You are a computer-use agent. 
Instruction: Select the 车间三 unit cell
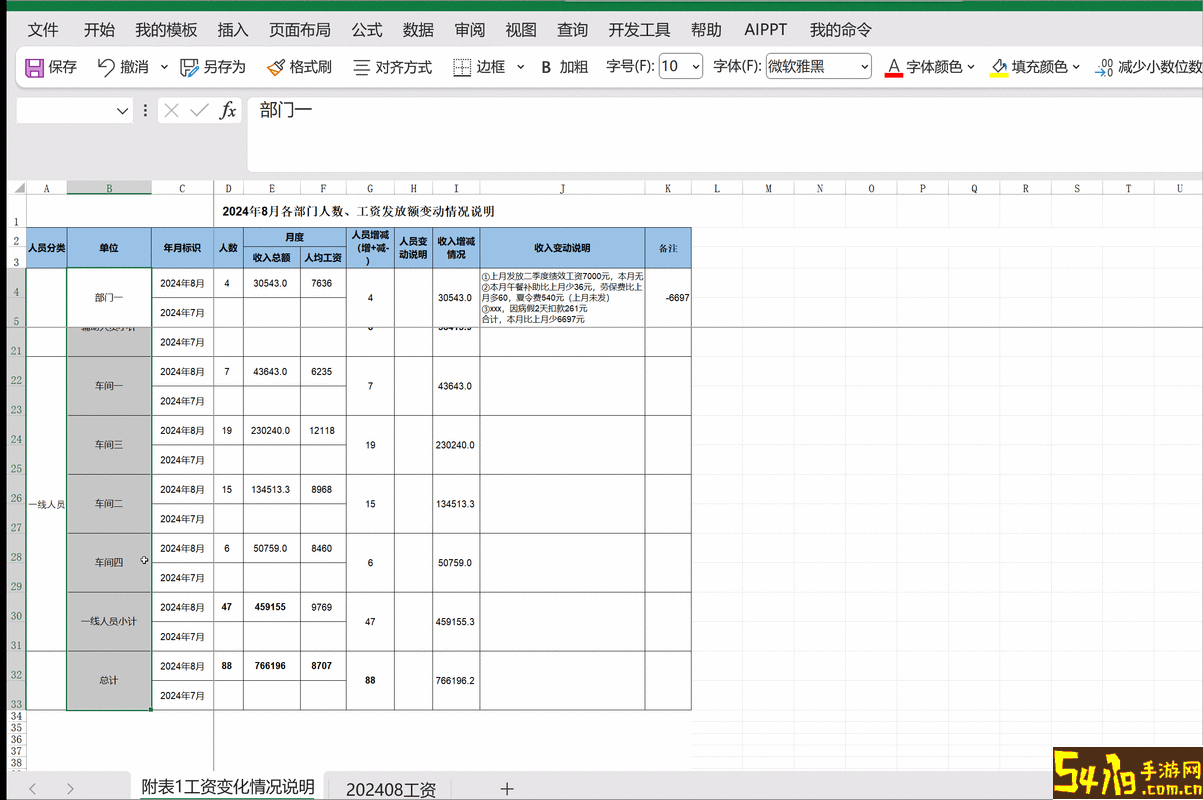coord(109,445)
